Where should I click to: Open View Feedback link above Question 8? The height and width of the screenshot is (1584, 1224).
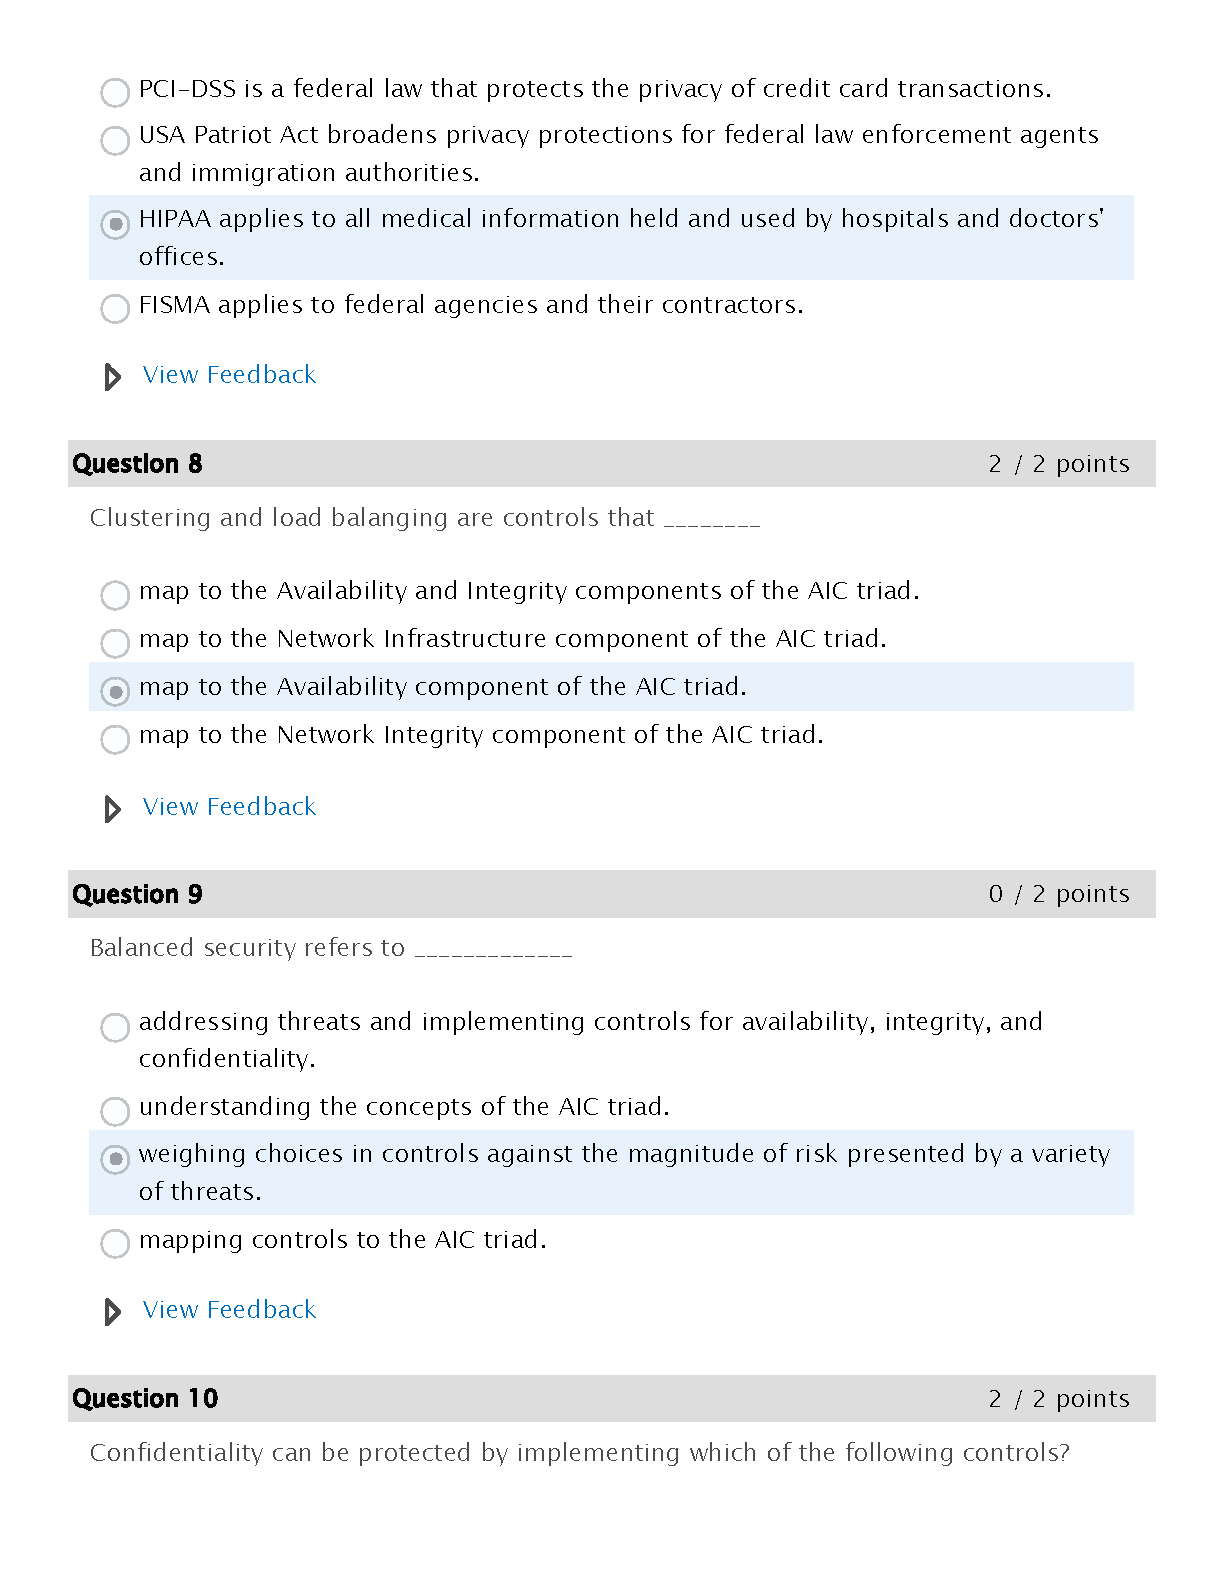[229, 375]
